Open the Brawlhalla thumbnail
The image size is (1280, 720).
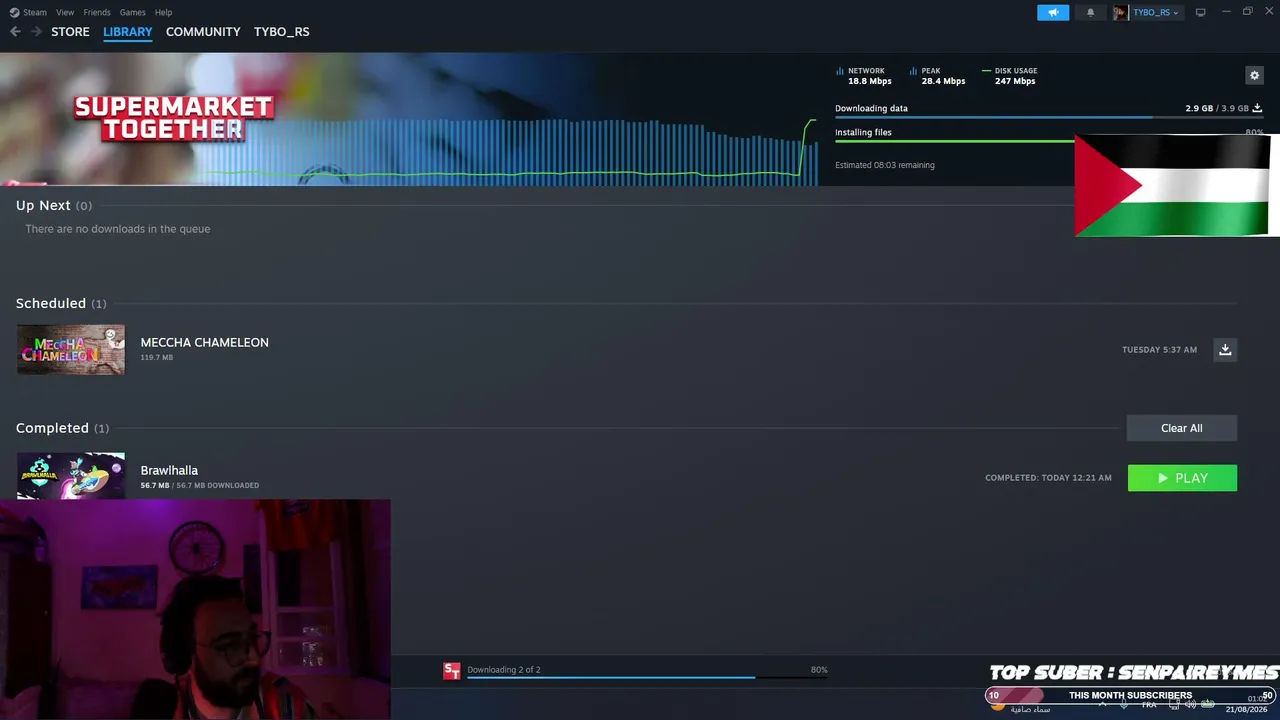click(71, 475)
